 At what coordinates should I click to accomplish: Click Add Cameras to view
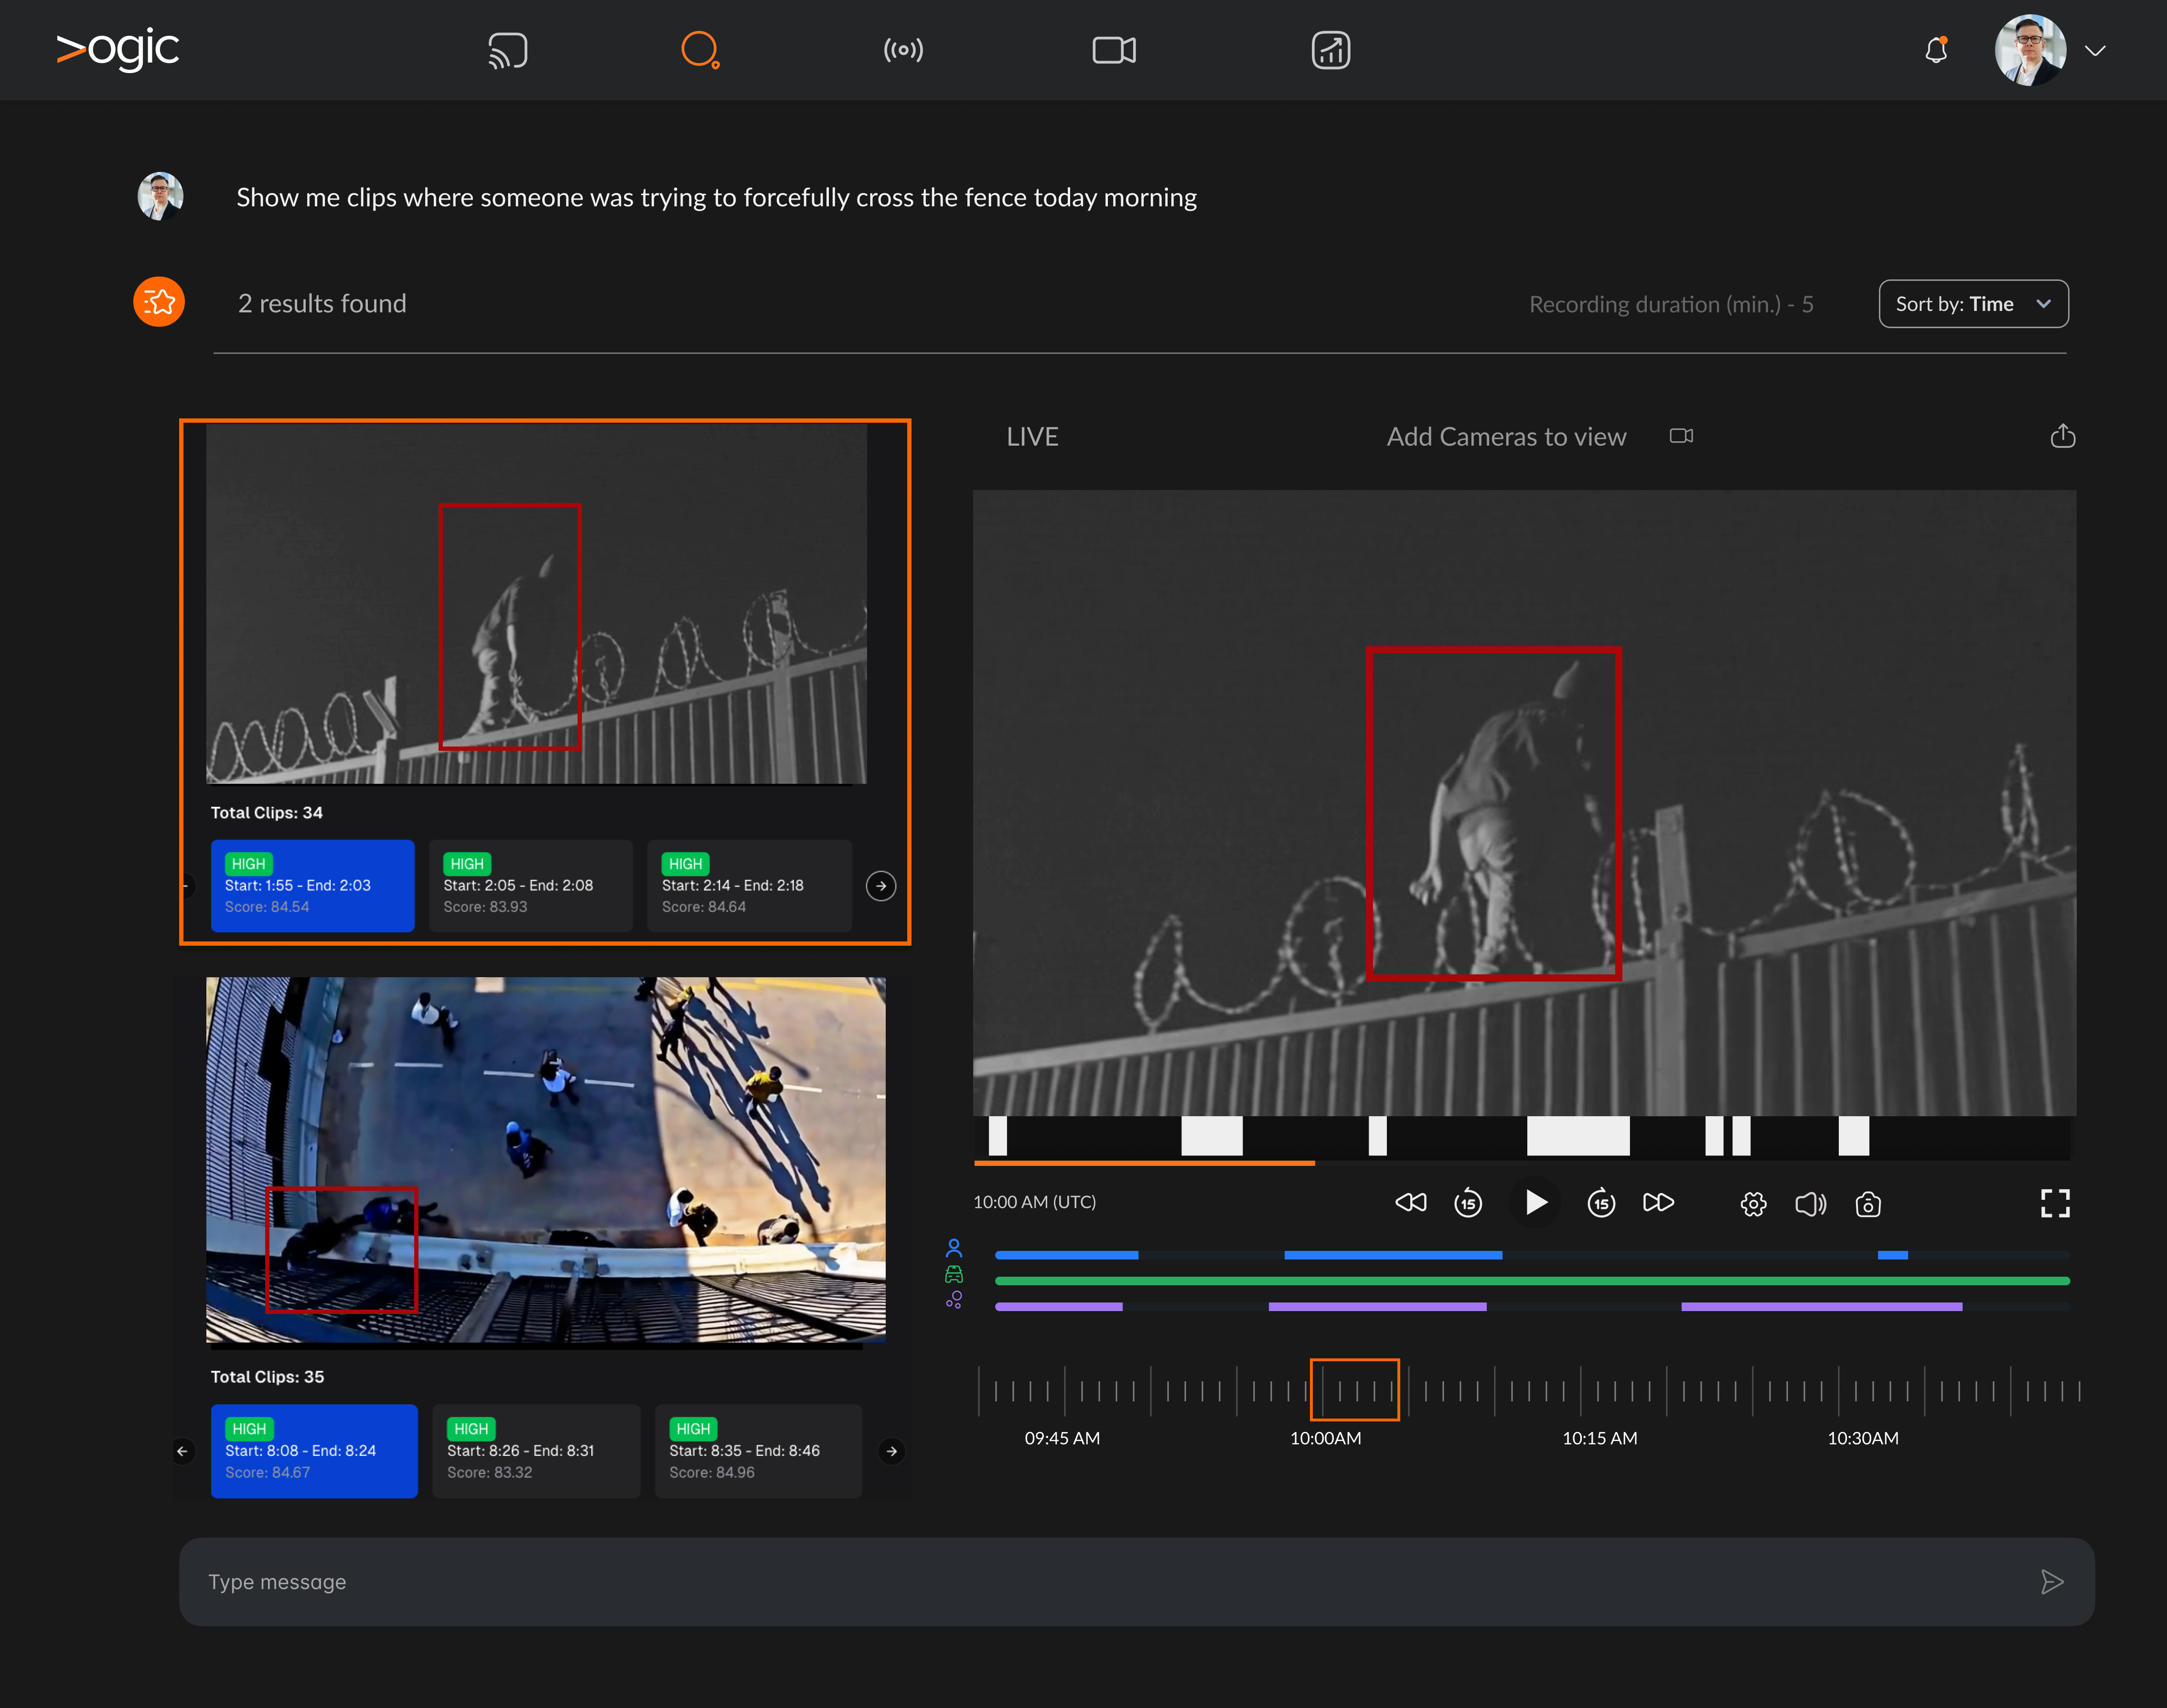[1506, 437]
